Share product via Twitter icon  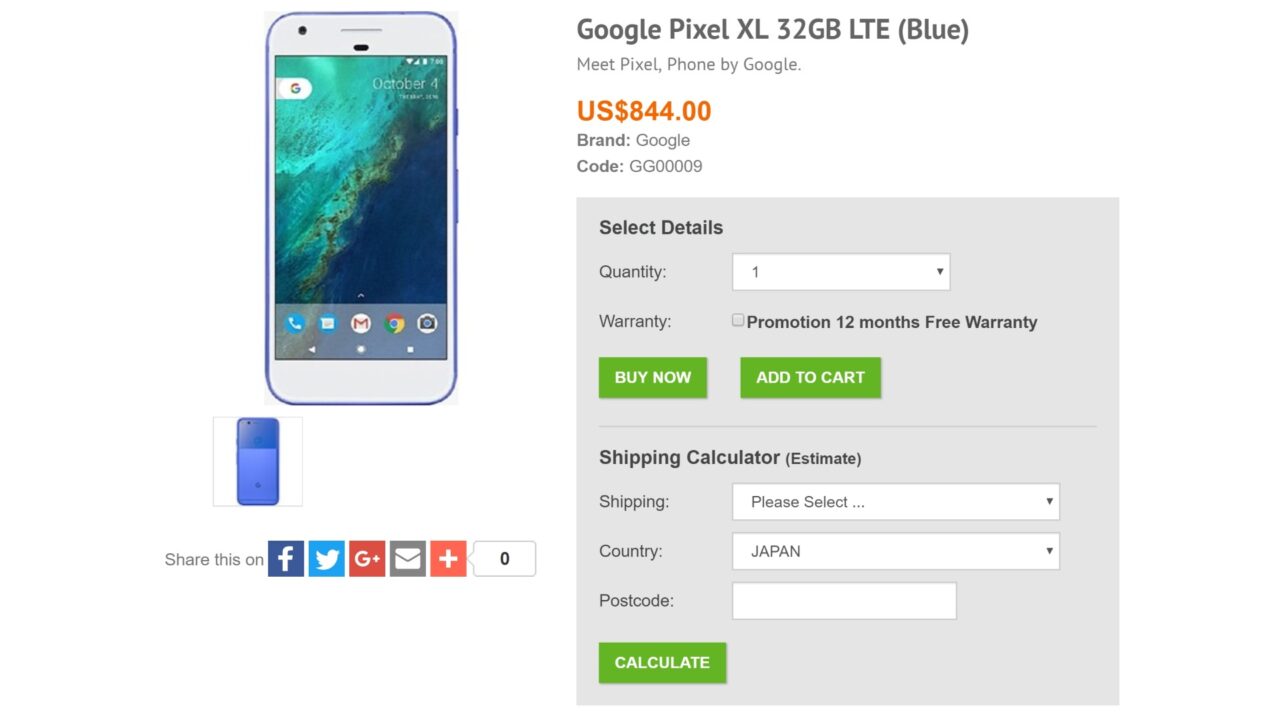[x=327, y=558]
